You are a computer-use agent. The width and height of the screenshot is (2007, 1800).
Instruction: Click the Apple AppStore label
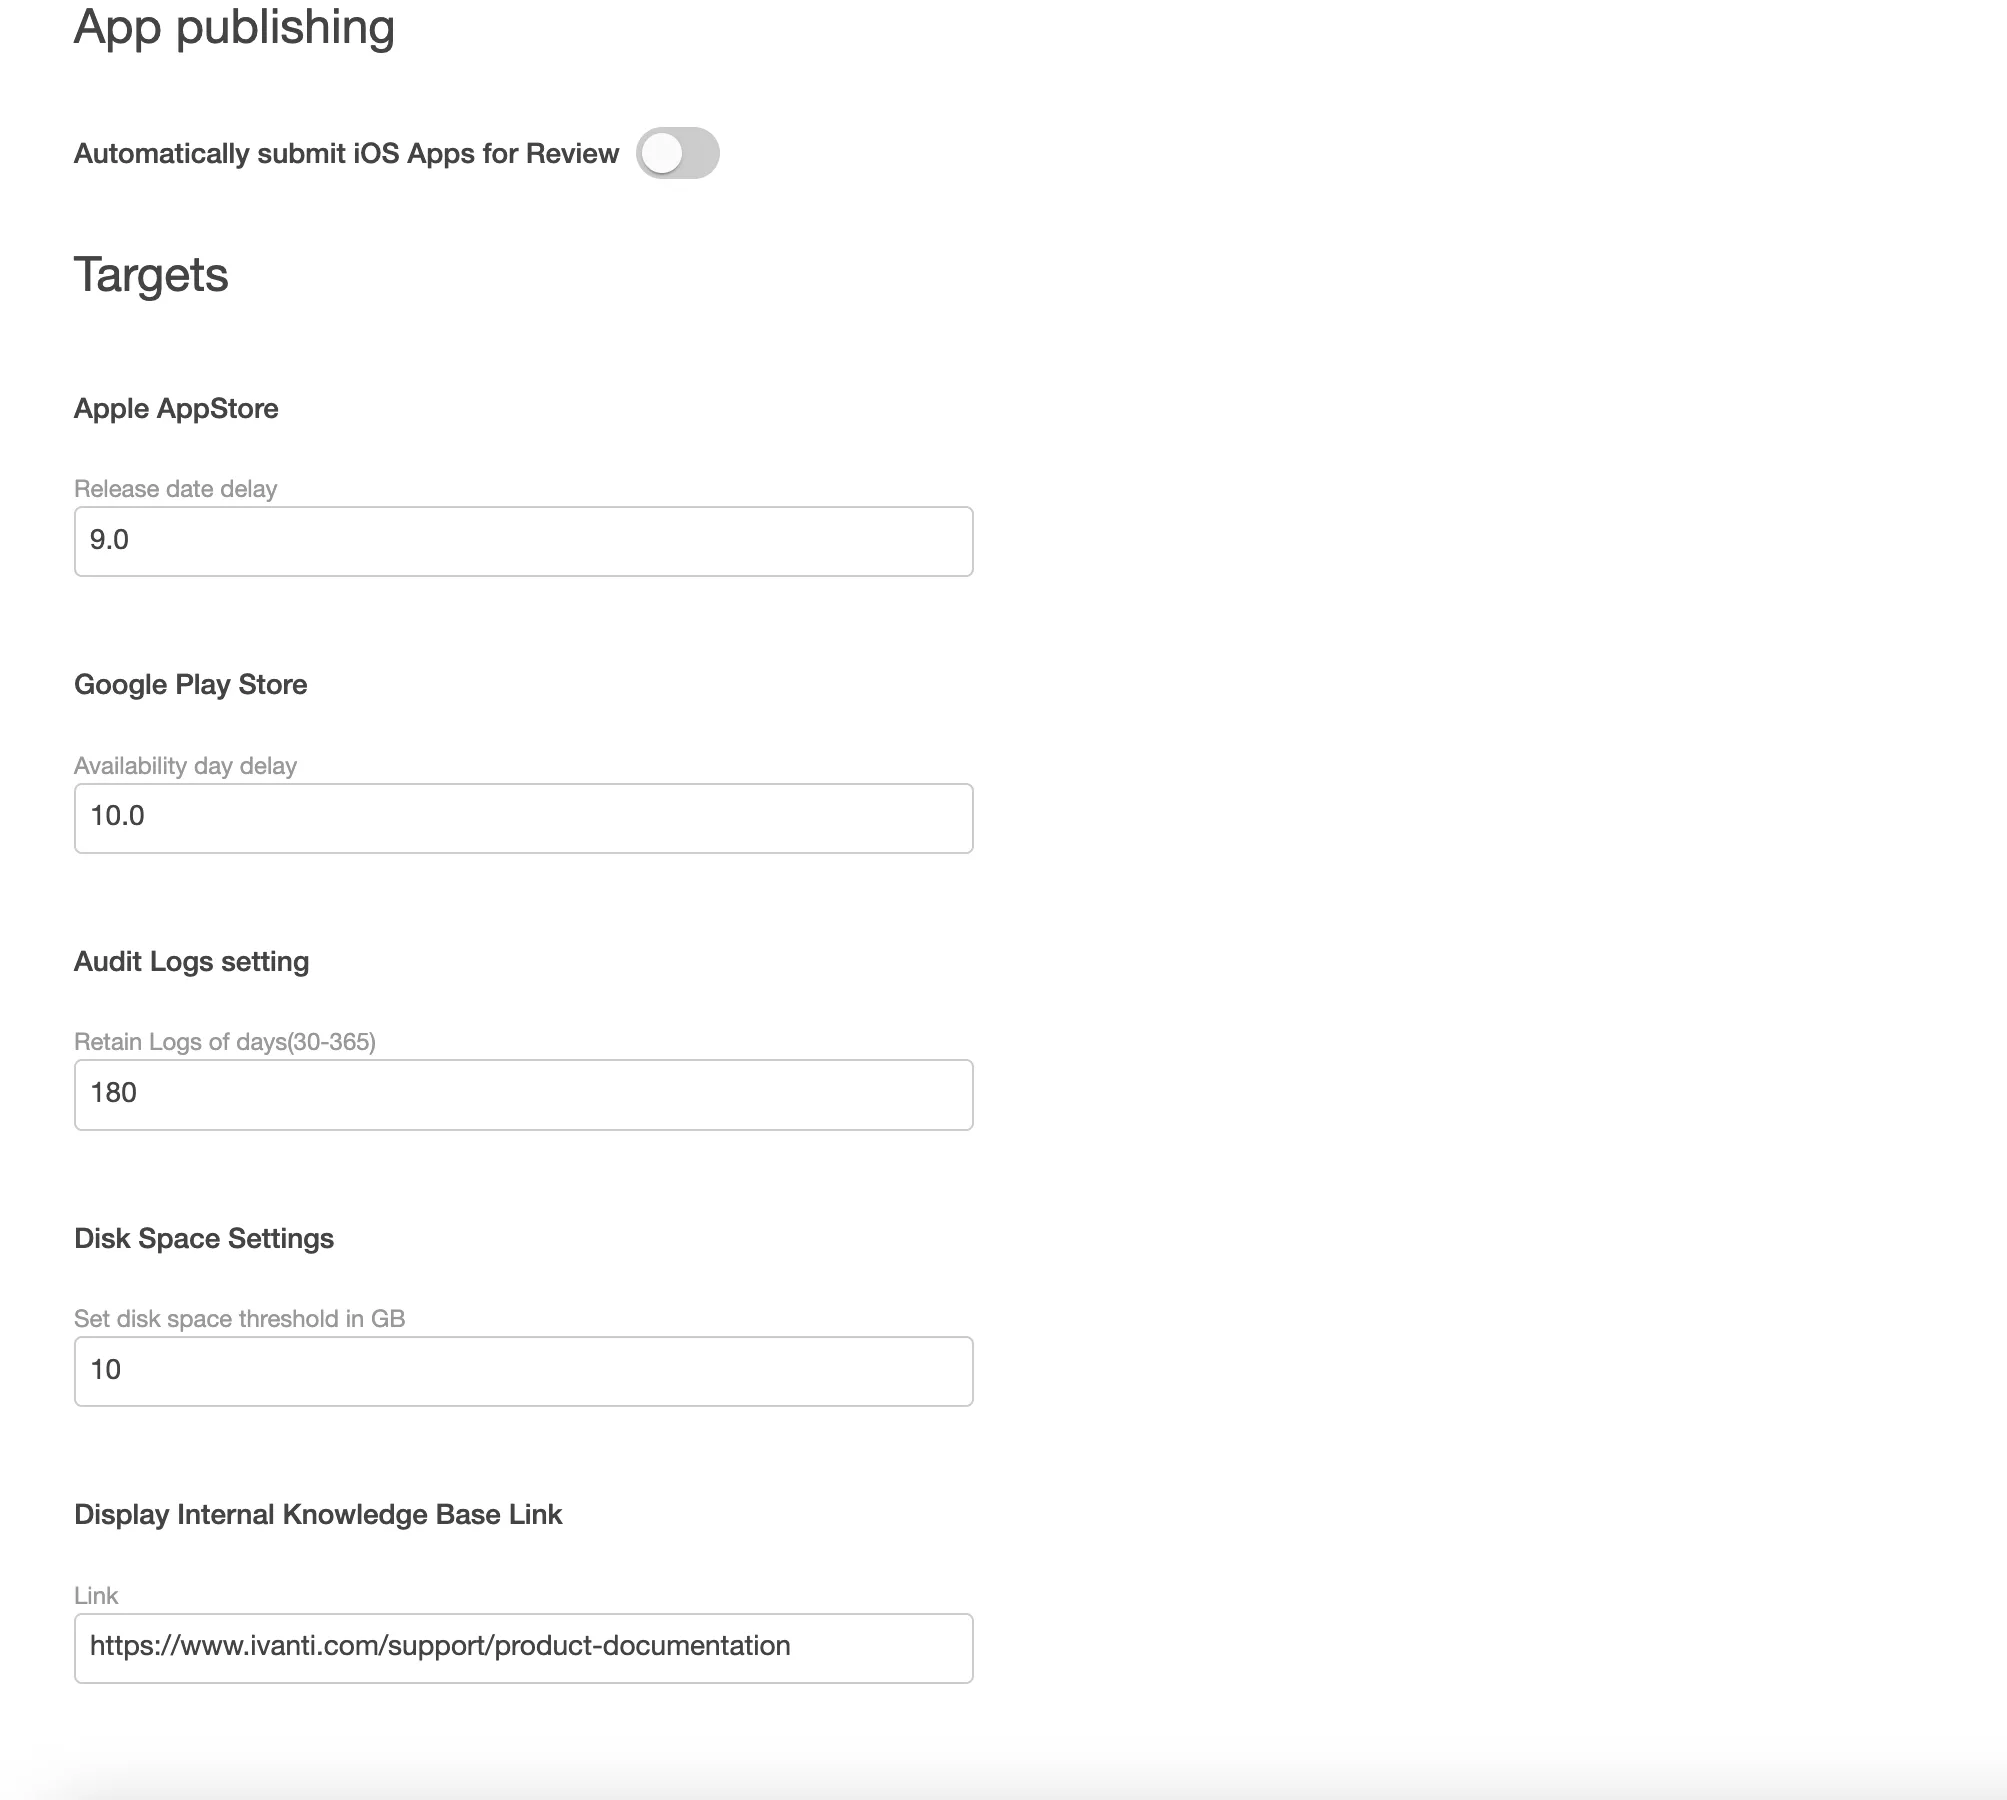click(176, 408)
